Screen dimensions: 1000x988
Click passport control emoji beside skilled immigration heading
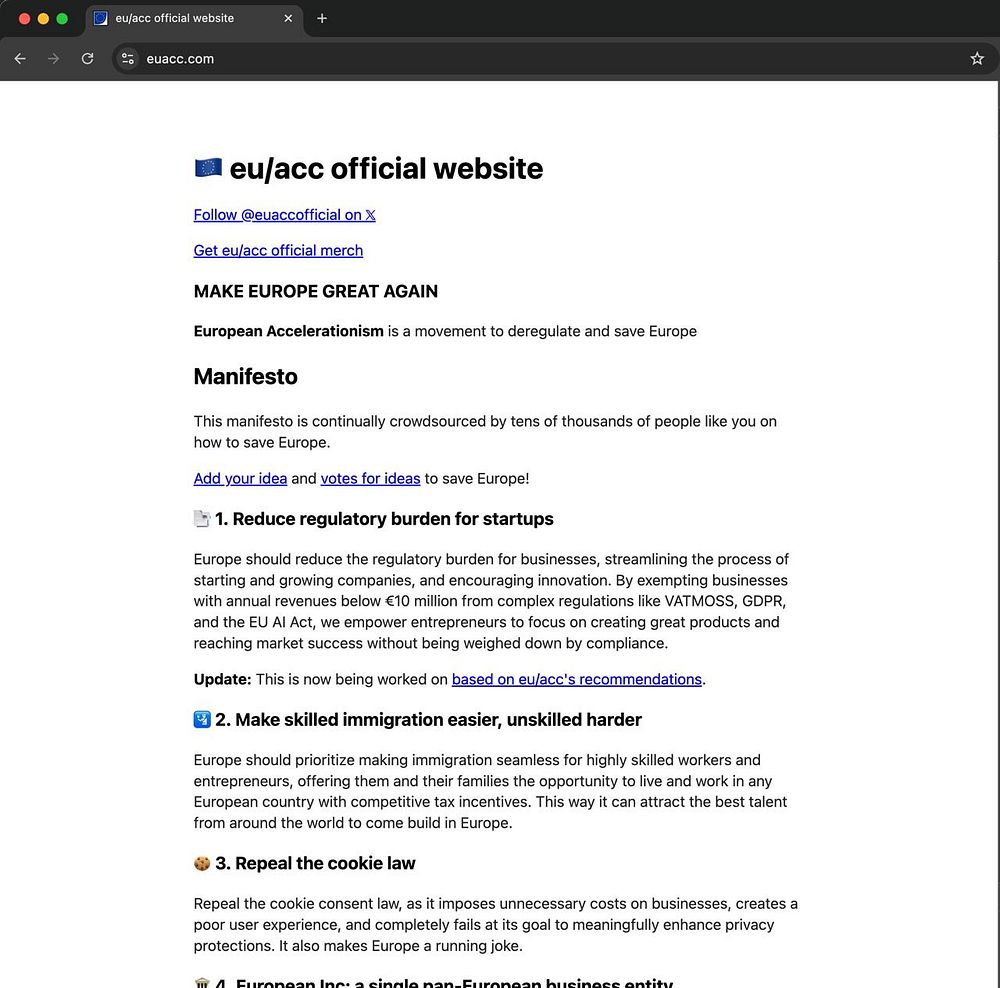point(202,719)
